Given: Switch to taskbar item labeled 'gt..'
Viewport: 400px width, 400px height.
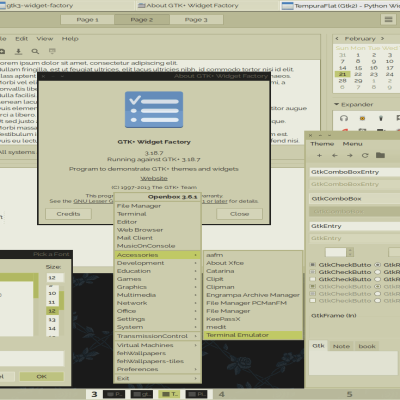Looking at the screenshot, I should (x=142, y=394).
